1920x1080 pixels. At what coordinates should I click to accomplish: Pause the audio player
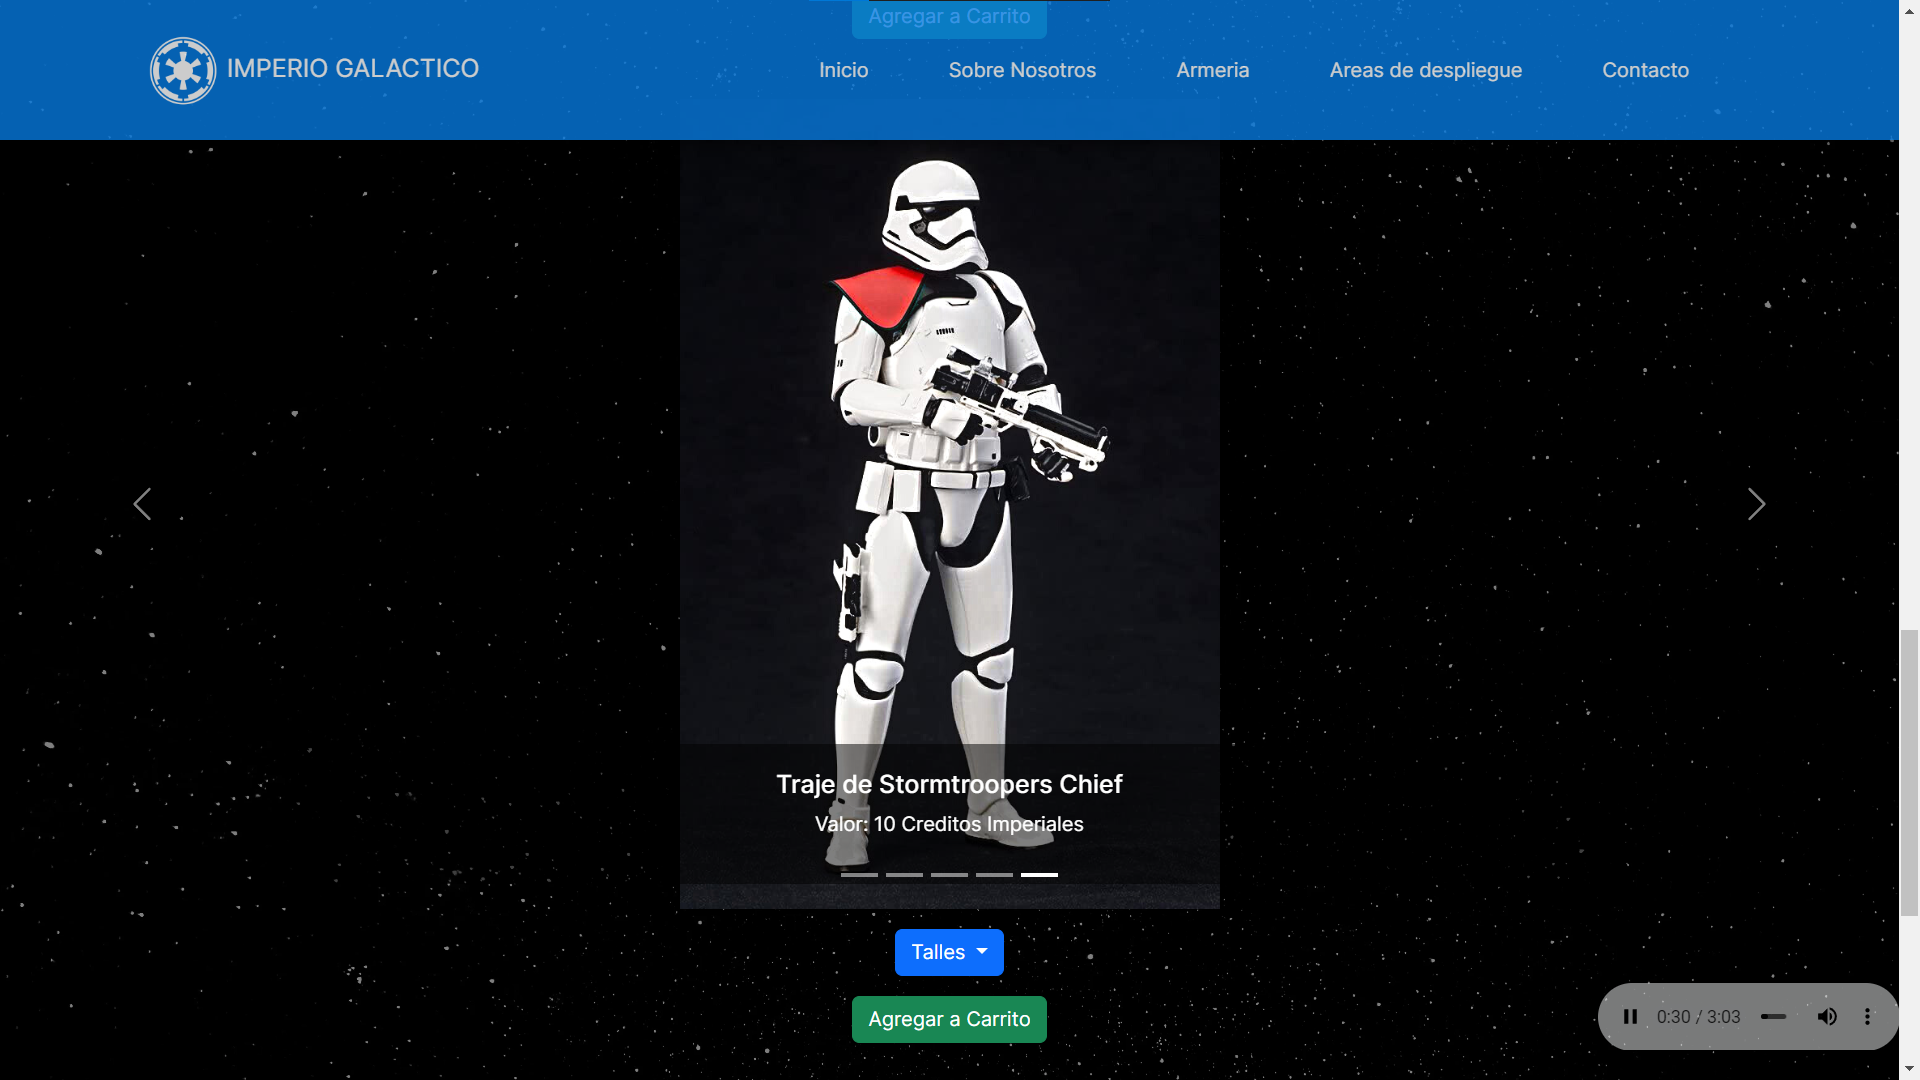(x=1630, y=1017)
